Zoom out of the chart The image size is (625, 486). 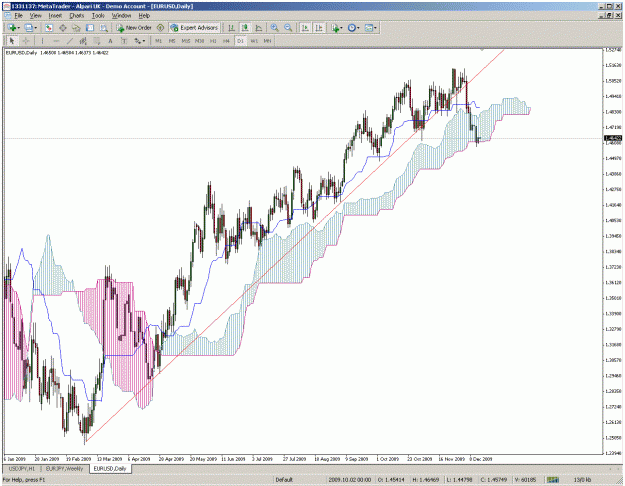tap(288, 28)
